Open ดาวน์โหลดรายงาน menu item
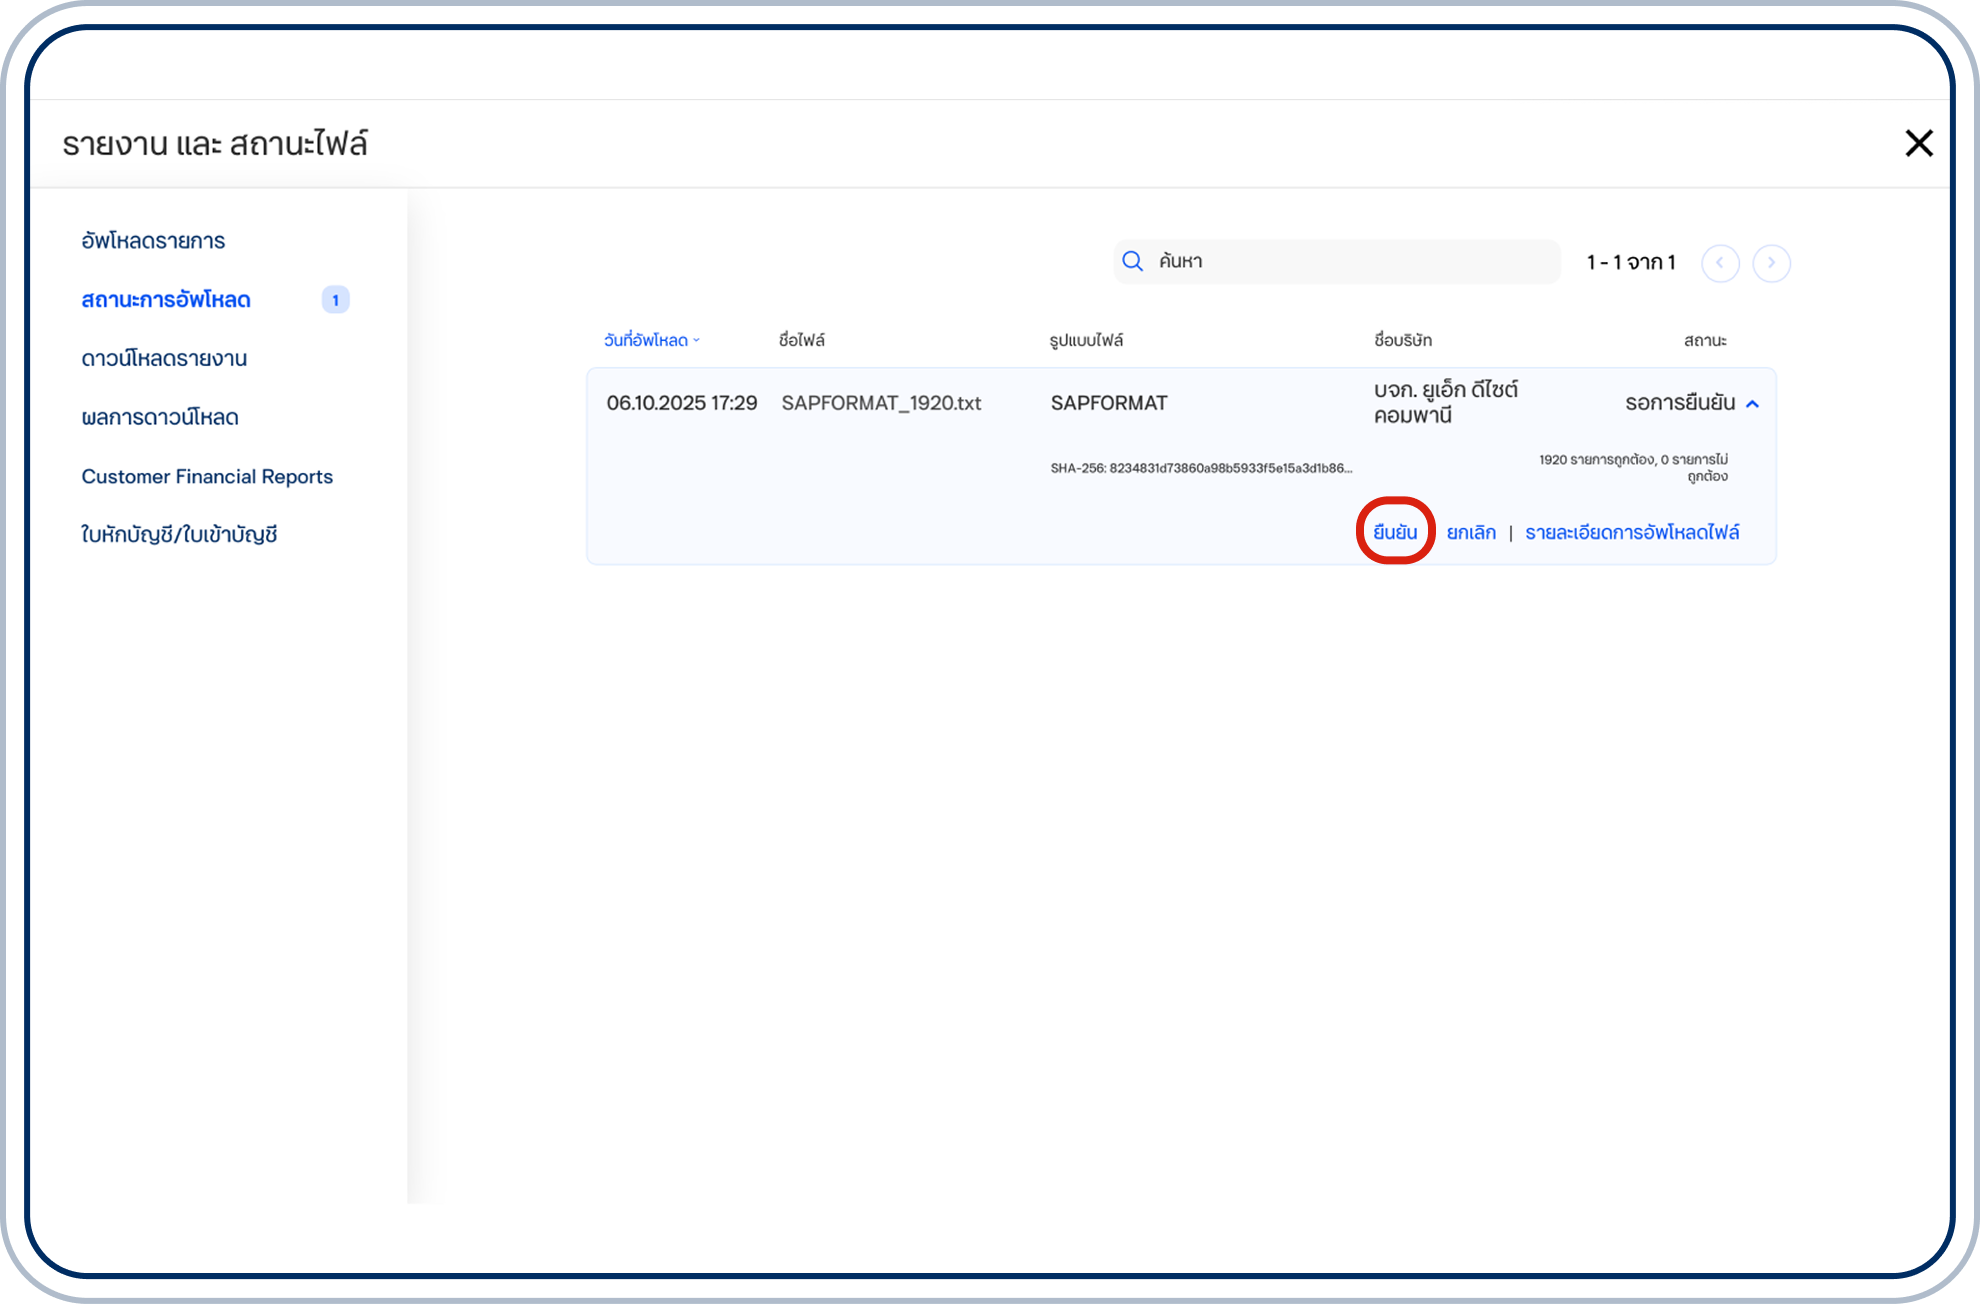Screen dimensions: 1980x1304 (164, 359)
